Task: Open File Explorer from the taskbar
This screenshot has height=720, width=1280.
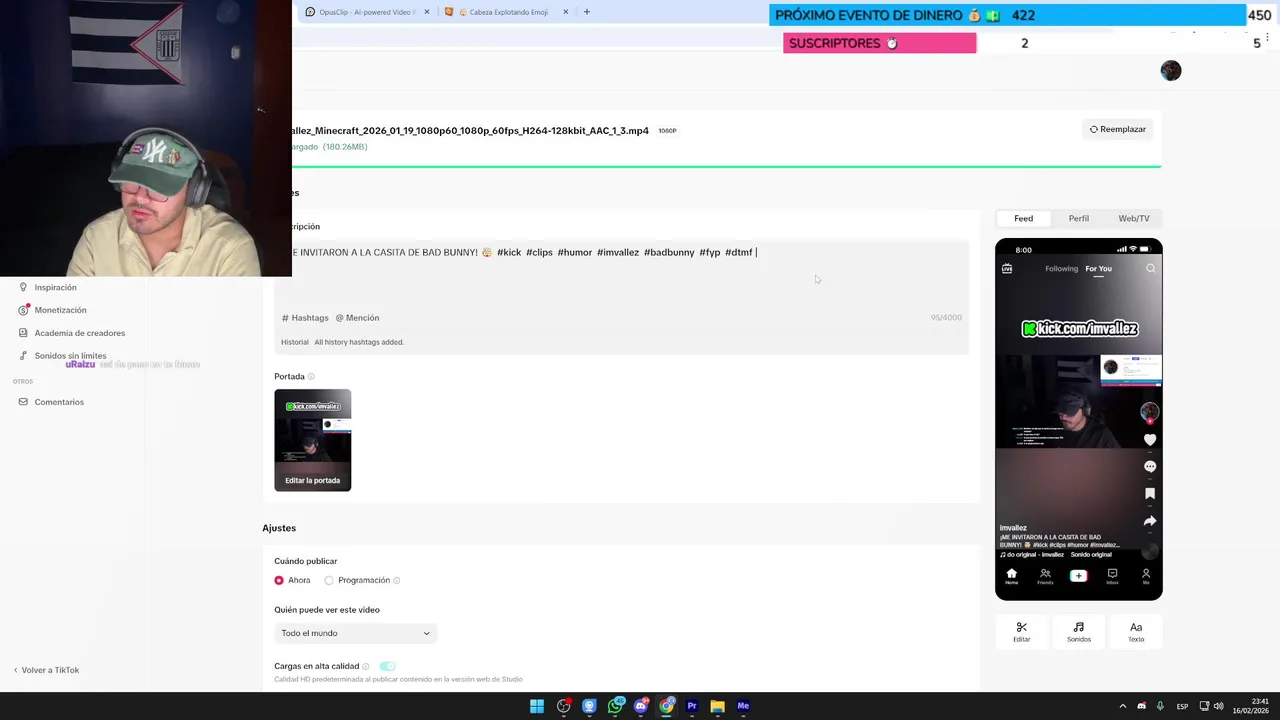Action: coord(717,706)
